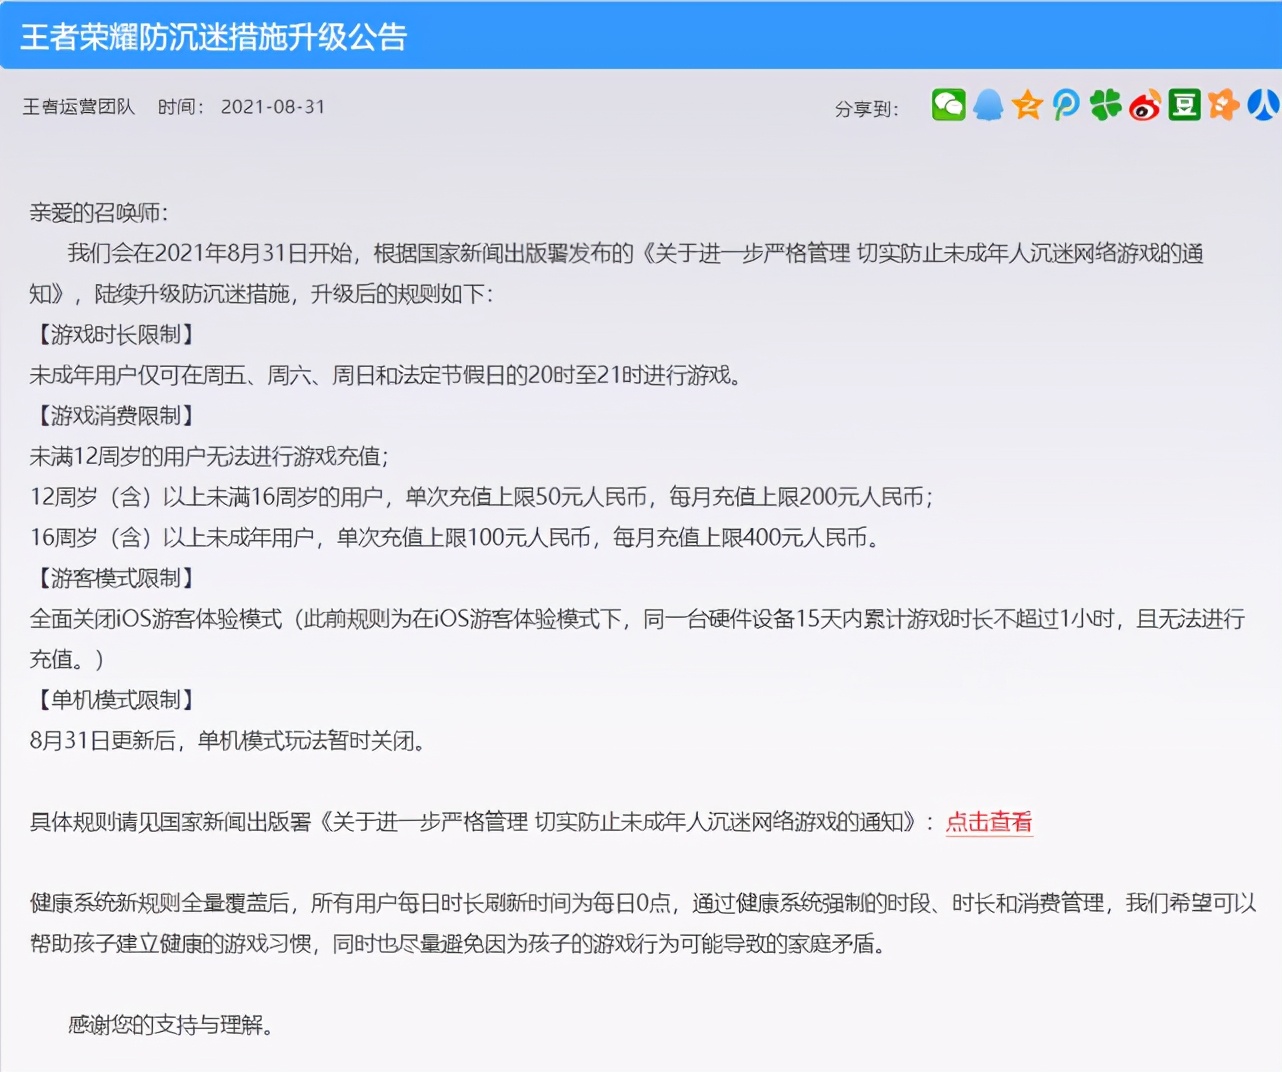
Task: Click the author name 王者运营团队
Action: coord(77,106)
